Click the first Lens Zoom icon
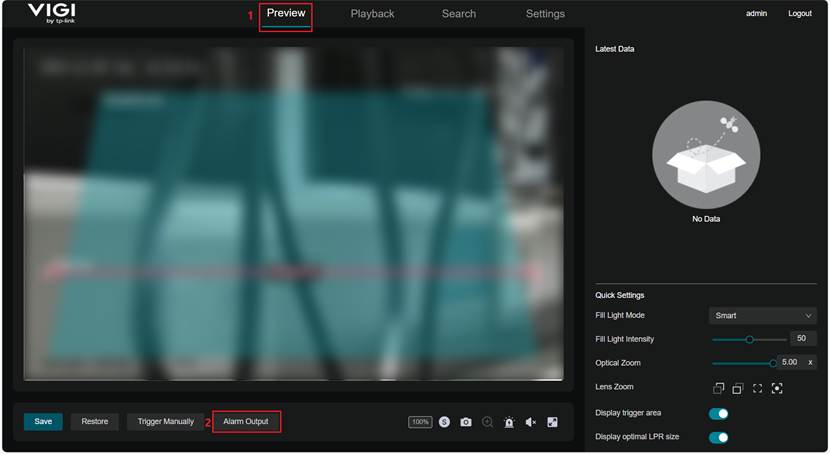This screenshot has height=454, width=830. coord(718,388)
